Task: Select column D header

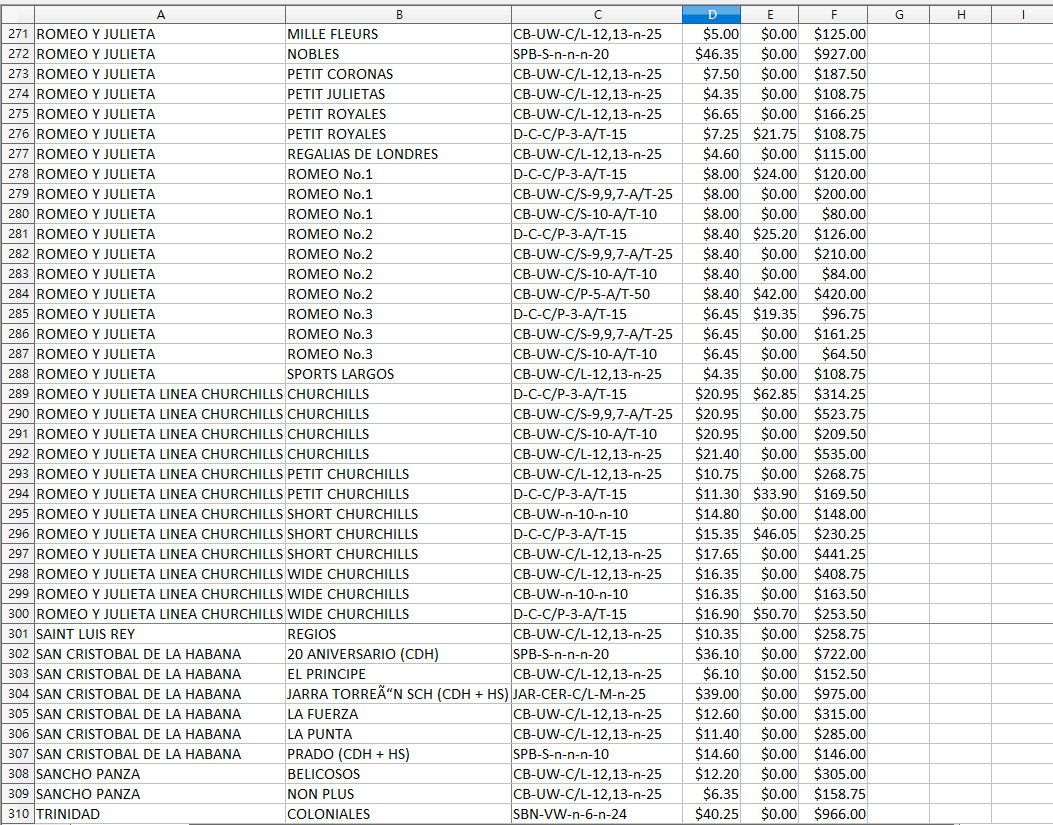Action: point(711,14)
